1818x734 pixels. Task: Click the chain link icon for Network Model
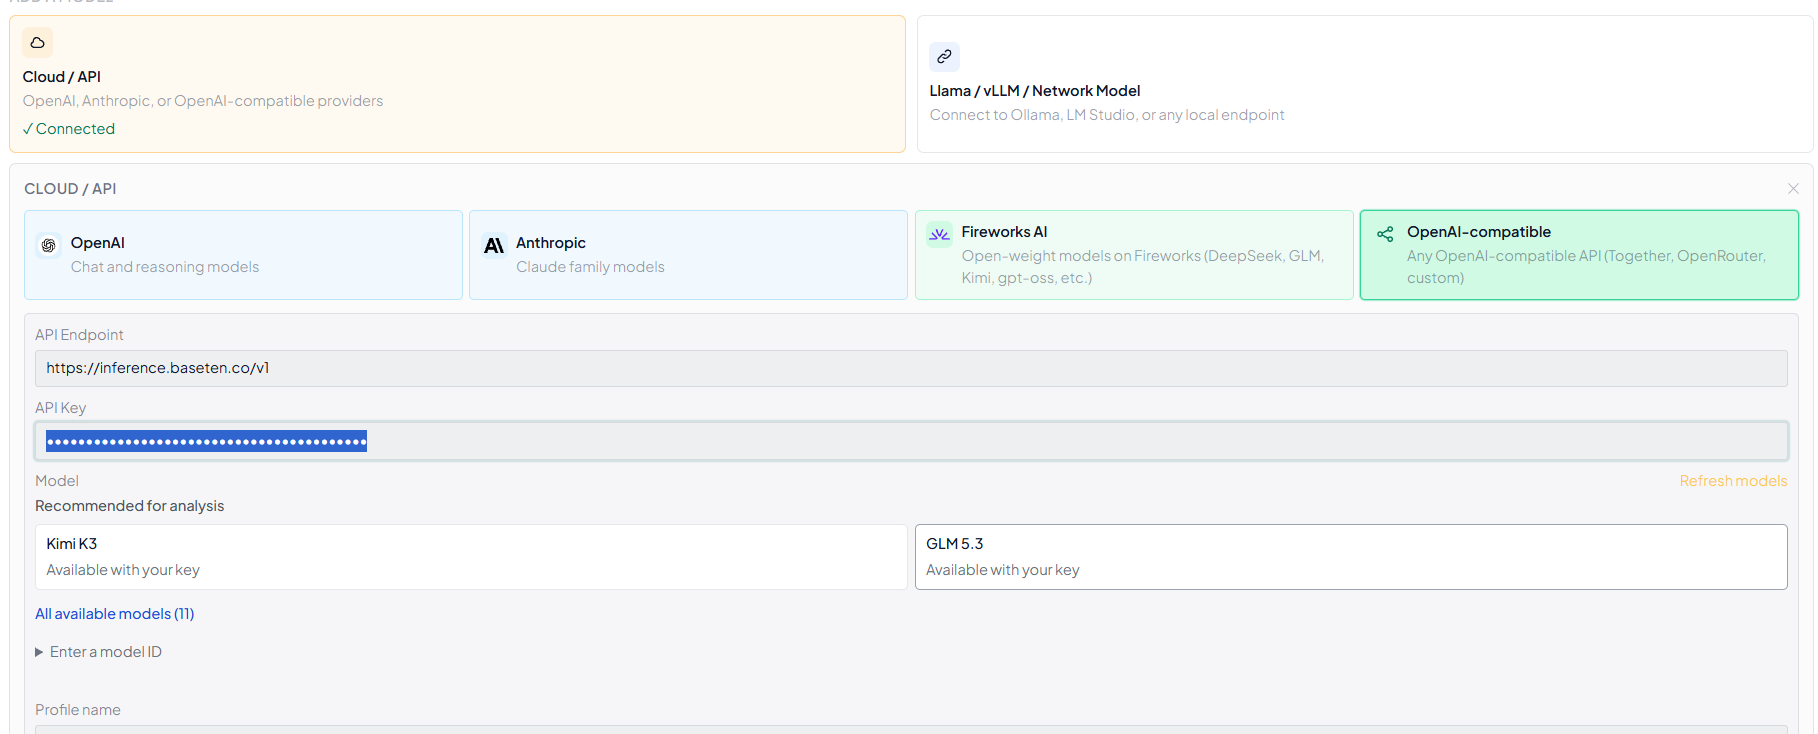[944, 57]
